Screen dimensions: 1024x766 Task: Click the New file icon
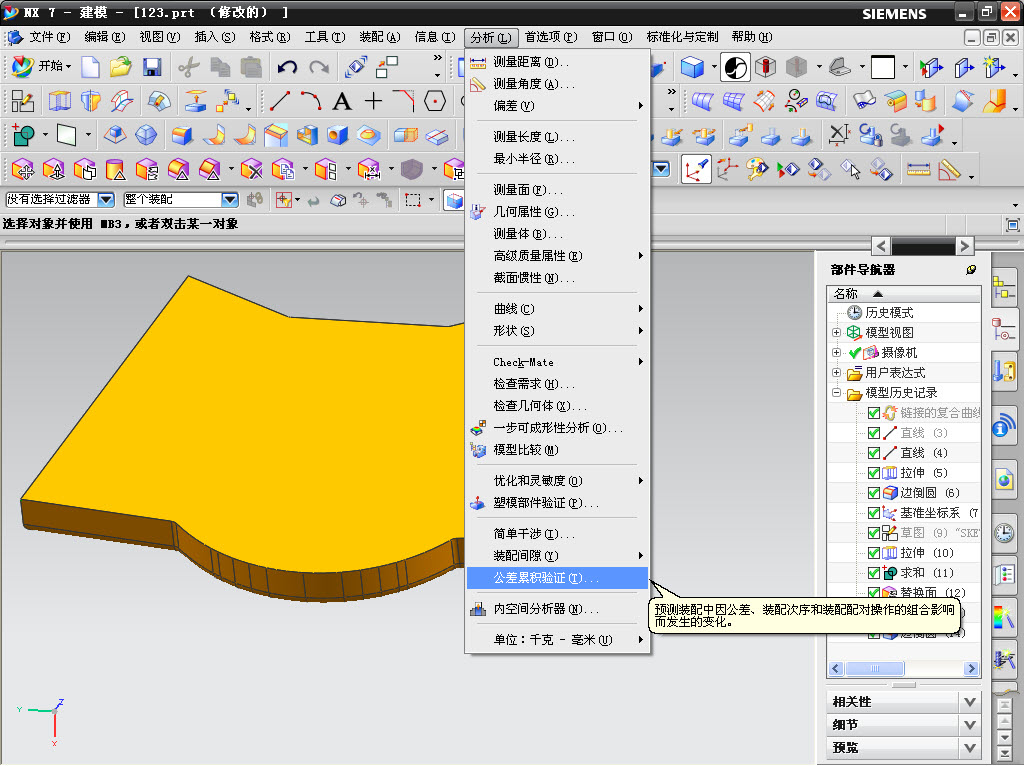(x=90, y=67)
